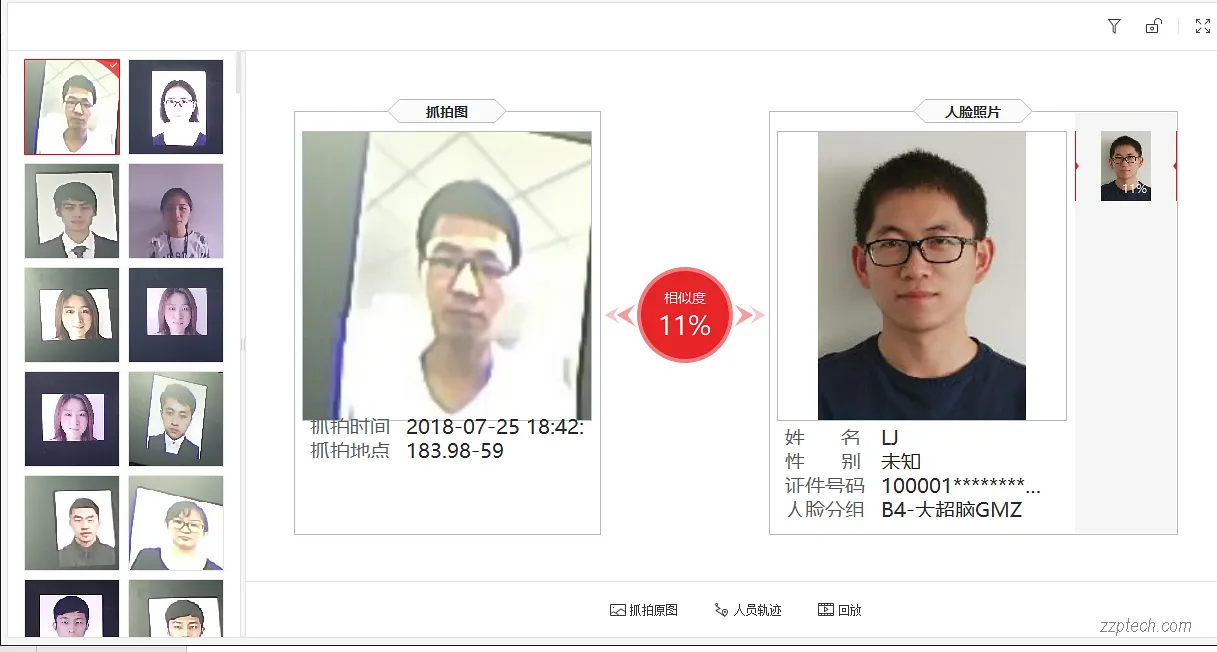Image resolution: width=1217 pixels, height=652 pixels.
Task: Click the thumbnail list vertical scrollbar
Action: [238, 72]
